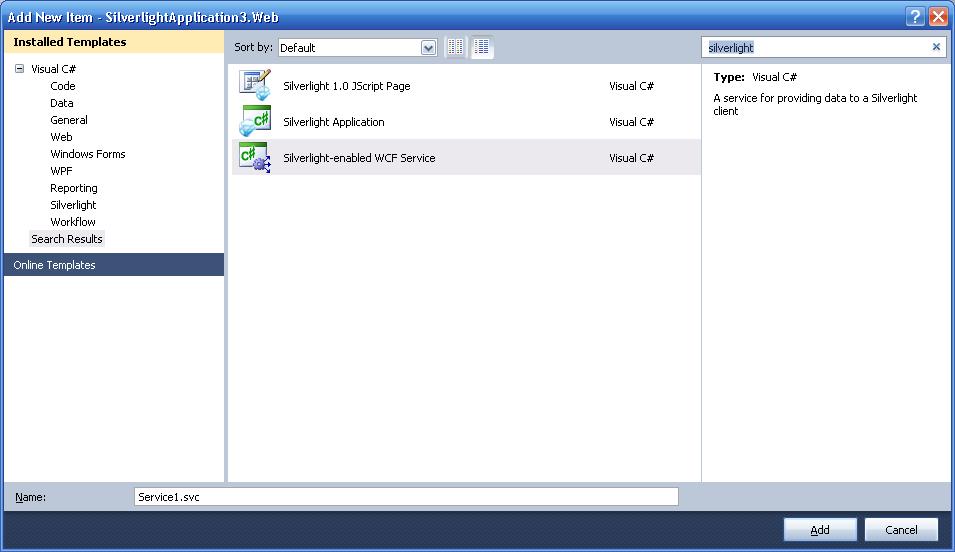Close the Add New Item dialog
Viewport: 955px width, 552px height.
tap(938, 16)
